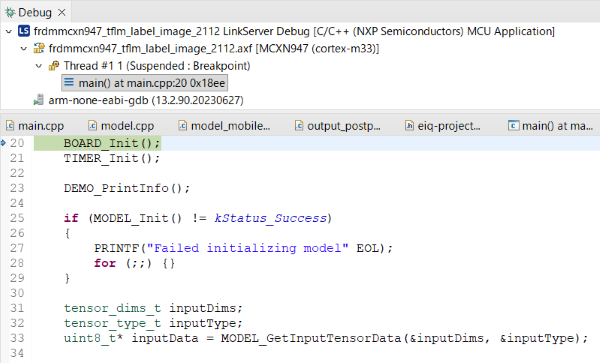Close the Debug view tab
Viewport: 600px width, 363px height.
point(62,13)
